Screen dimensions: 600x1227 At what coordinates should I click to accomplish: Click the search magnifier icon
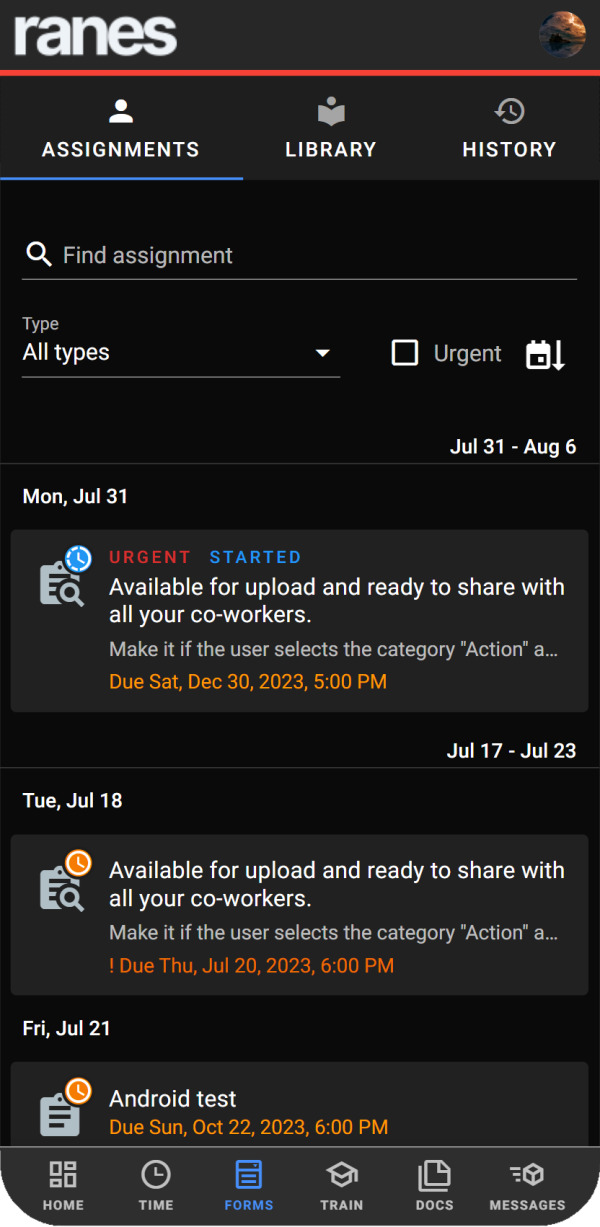pos(39,255)
